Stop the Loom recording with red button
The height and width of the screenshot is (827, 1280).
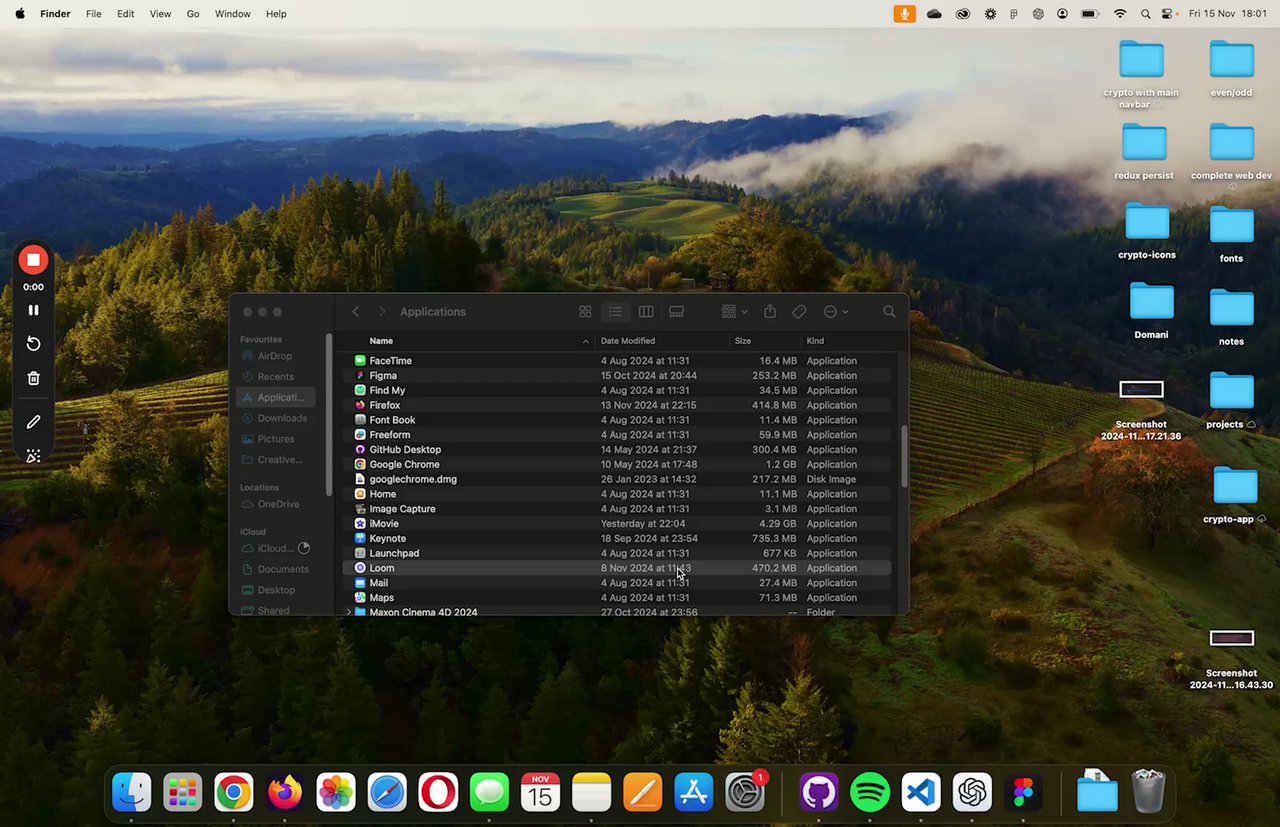point(33,260)
